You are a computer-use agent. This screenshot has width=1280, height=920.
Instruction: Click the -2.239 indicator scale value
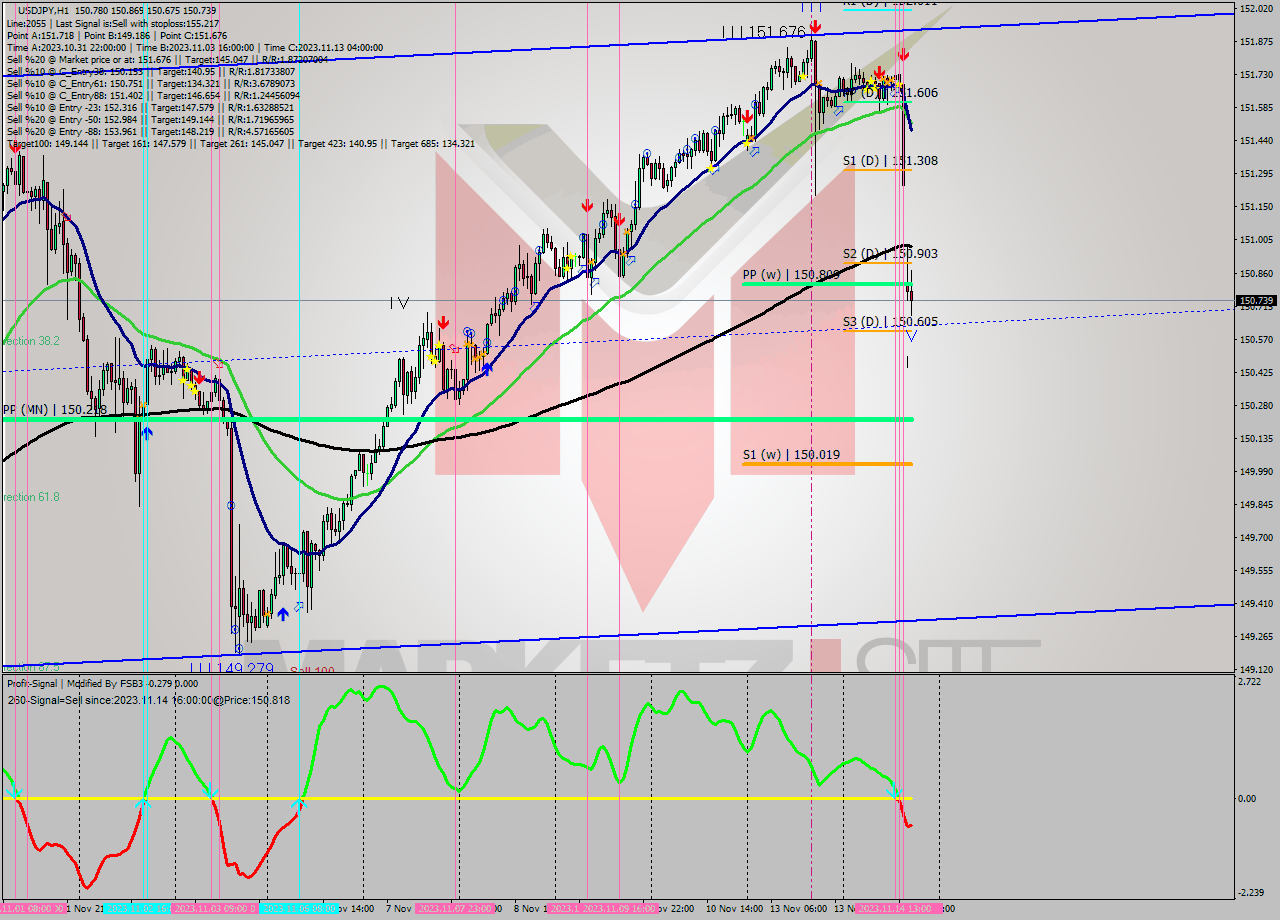(x=1252, y=893)
